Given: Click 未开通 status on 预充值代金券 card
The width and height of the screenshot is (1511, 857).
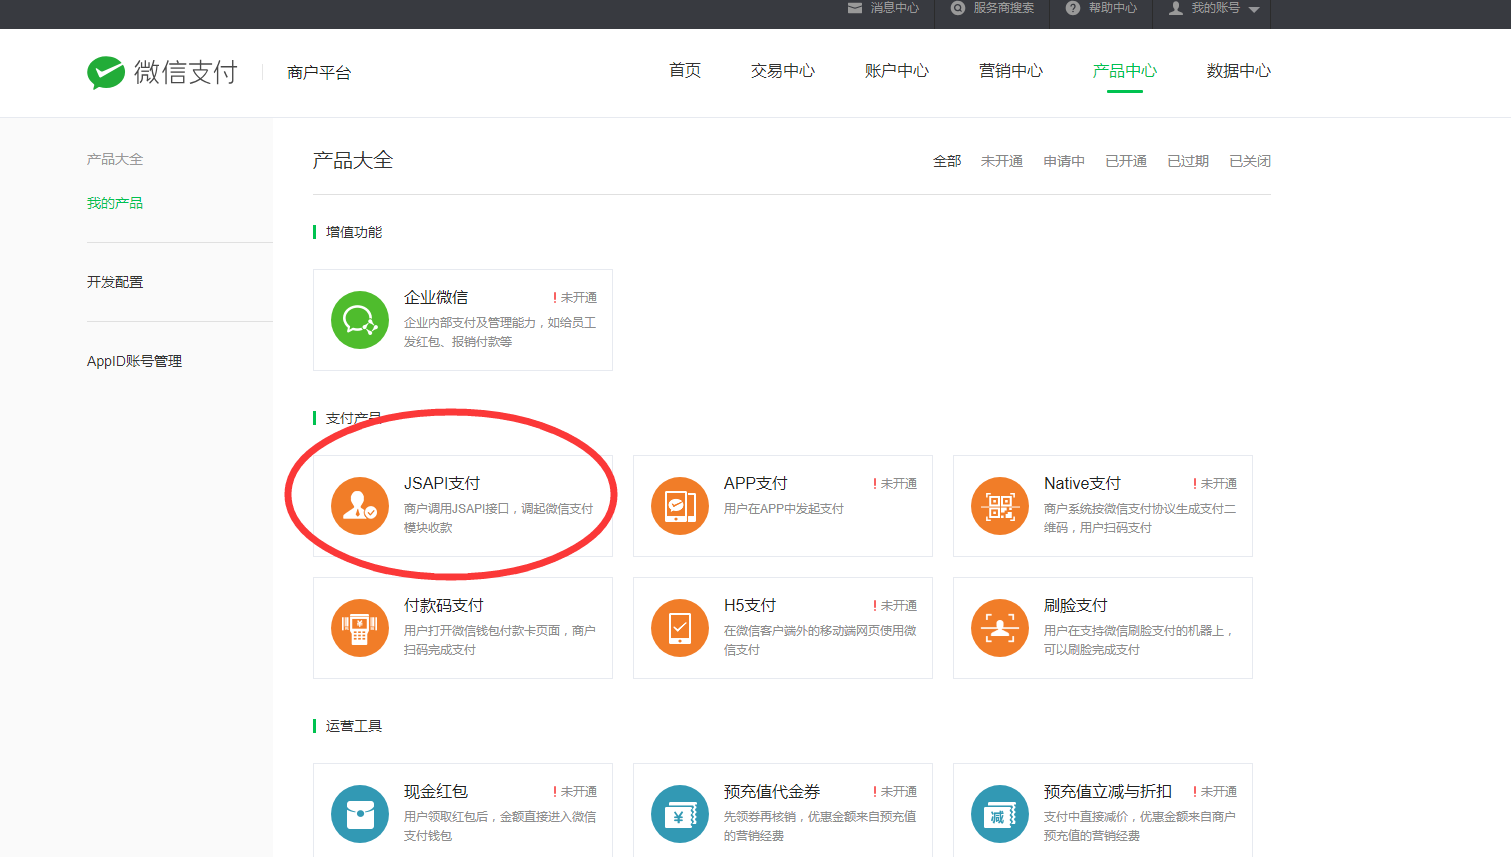Looking at the screenshot, I should [895, 792].
